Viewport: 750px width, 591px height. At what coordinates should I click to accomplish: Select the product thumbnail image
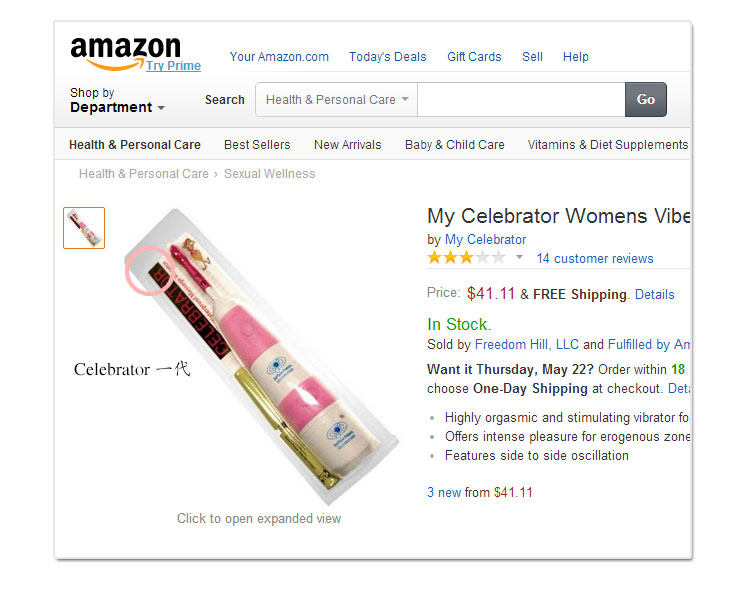point(84,228)
